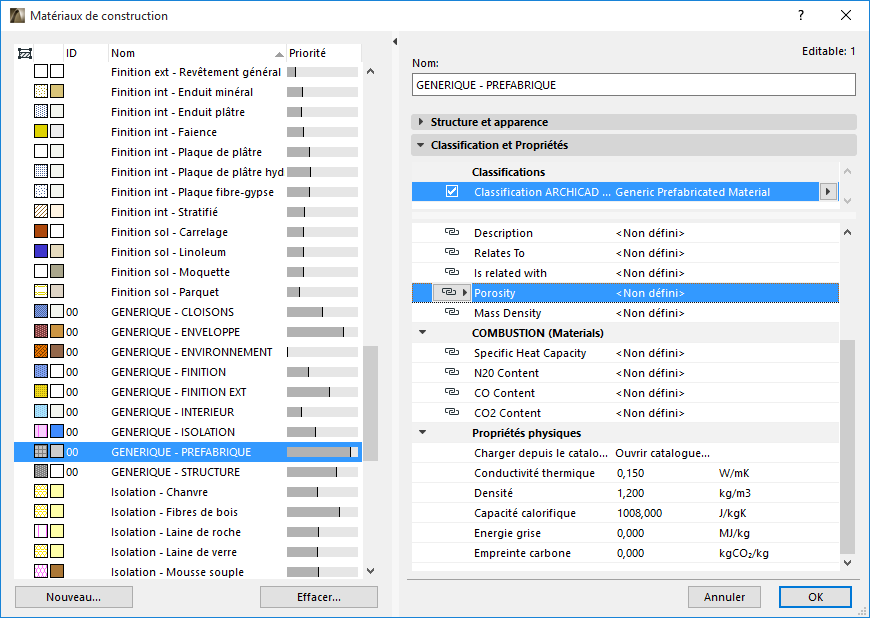
Task: Click the link icon beside CO2 Content
Action: click(452, 412)
